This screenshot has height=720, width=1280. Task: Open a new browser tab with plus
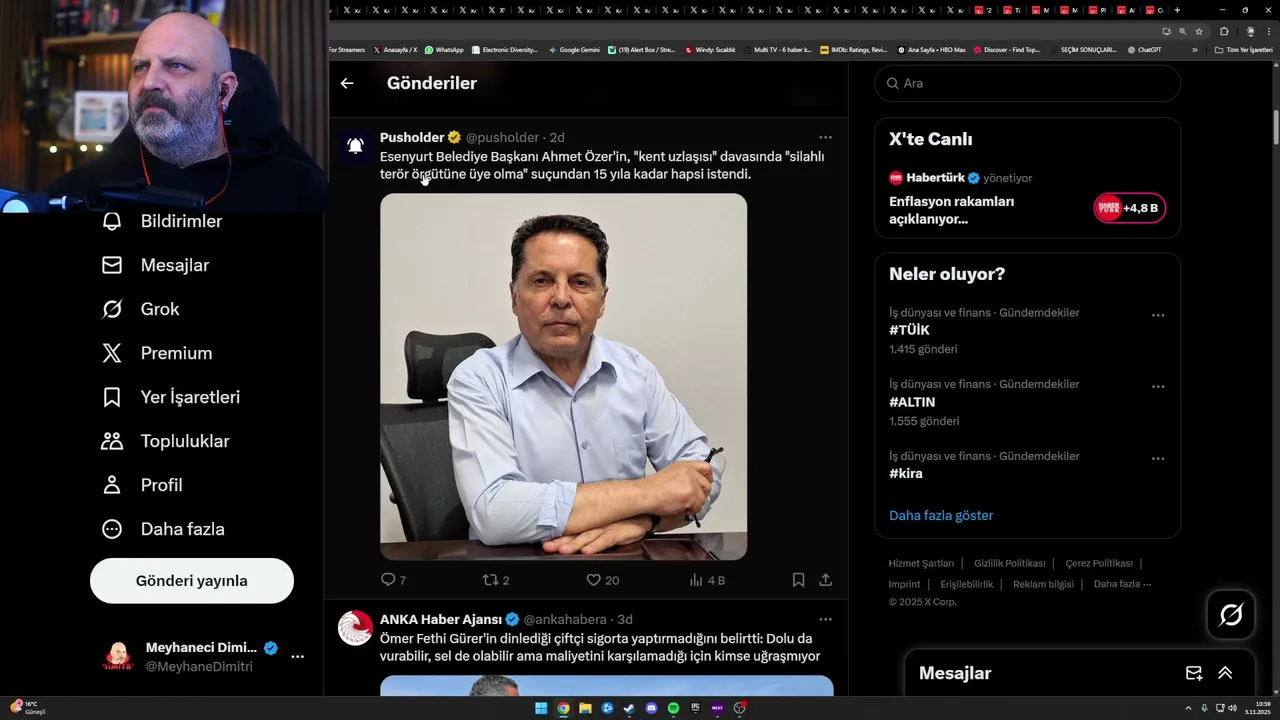[1177, 10]
